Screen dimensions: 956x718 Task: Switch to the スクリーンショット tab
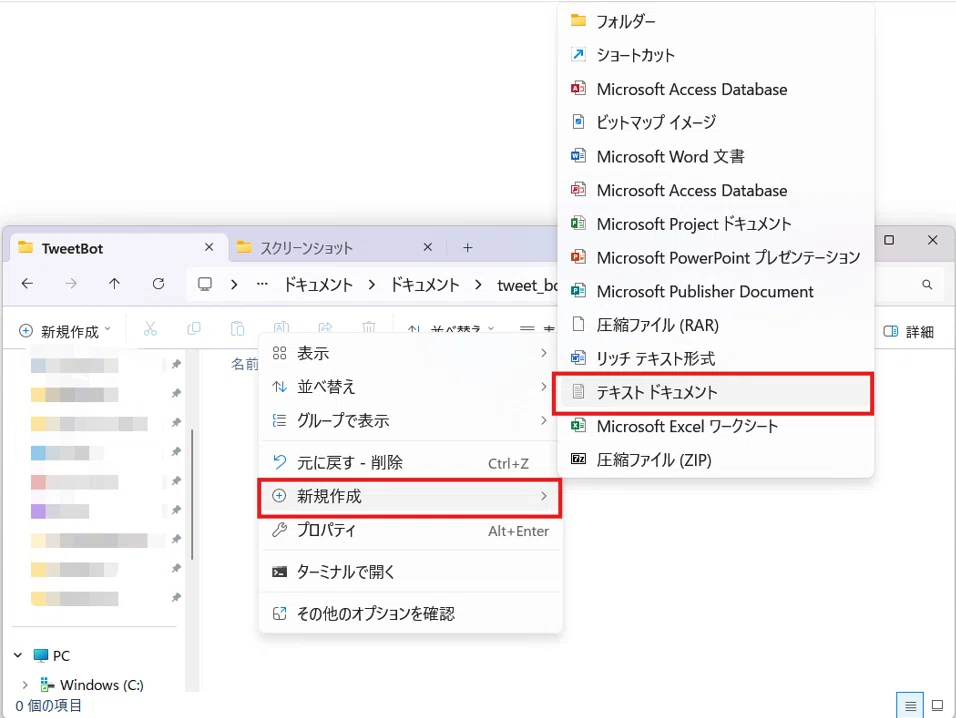click(335, 248)
